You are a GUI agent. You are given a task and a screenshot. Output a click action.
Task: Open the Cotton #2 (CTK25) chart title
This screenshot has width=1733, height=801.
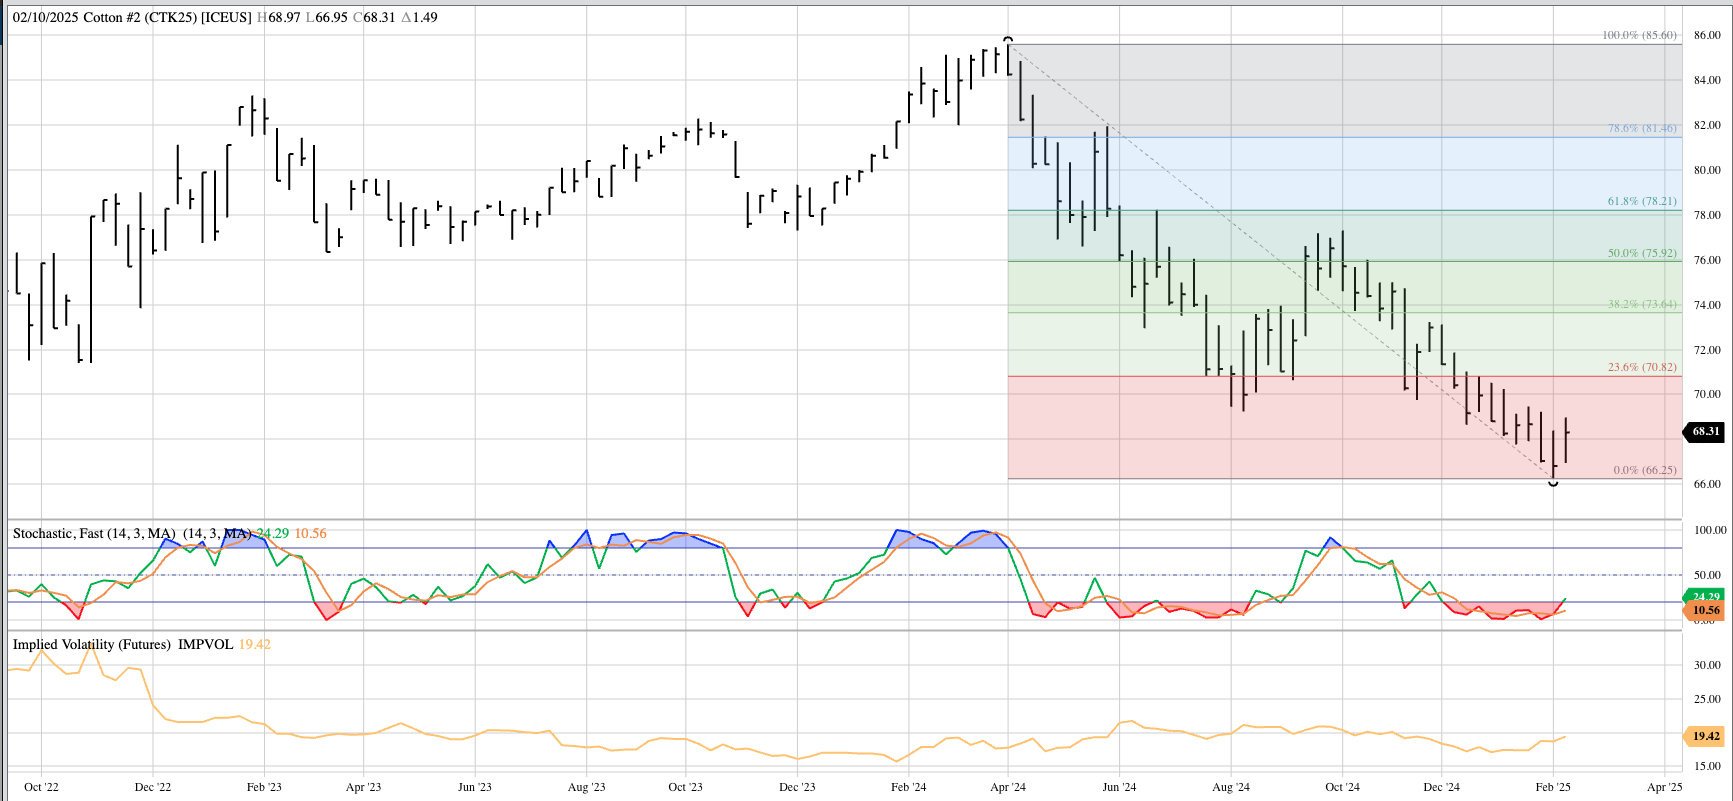pyautogui.click(x=132, y=17)
